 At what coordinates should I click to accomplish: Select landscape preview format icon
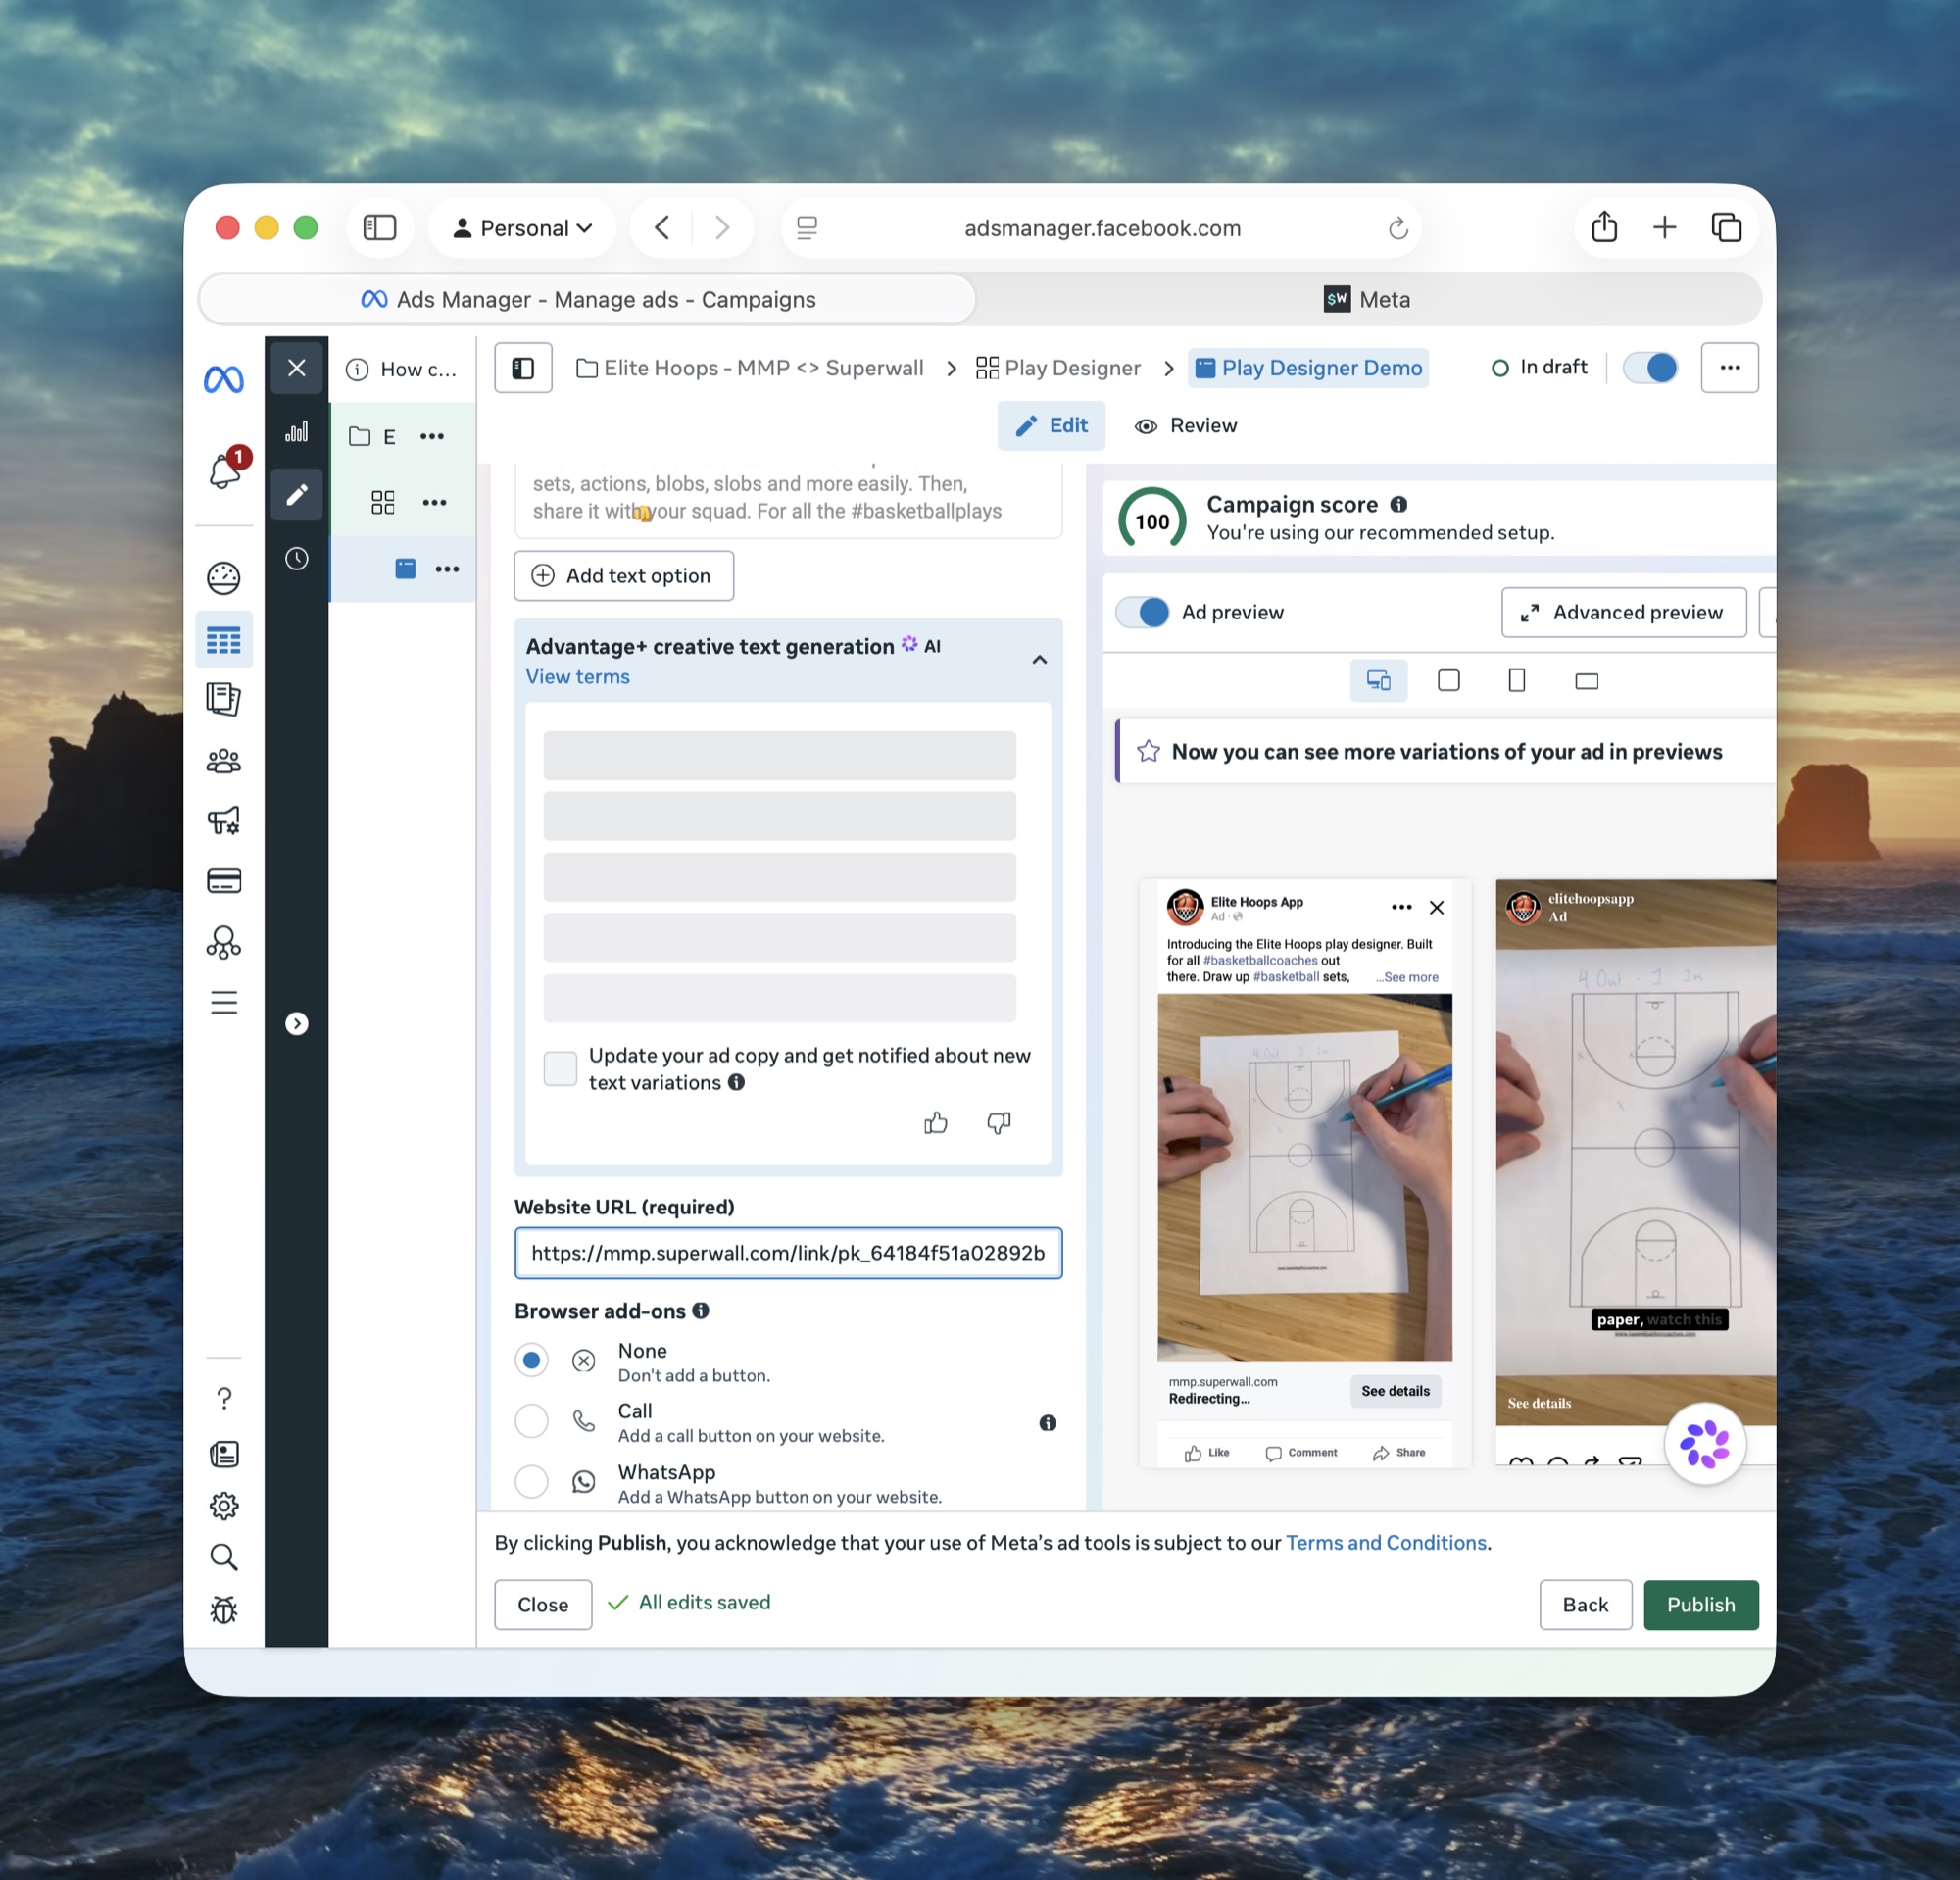coord(1586,681)
